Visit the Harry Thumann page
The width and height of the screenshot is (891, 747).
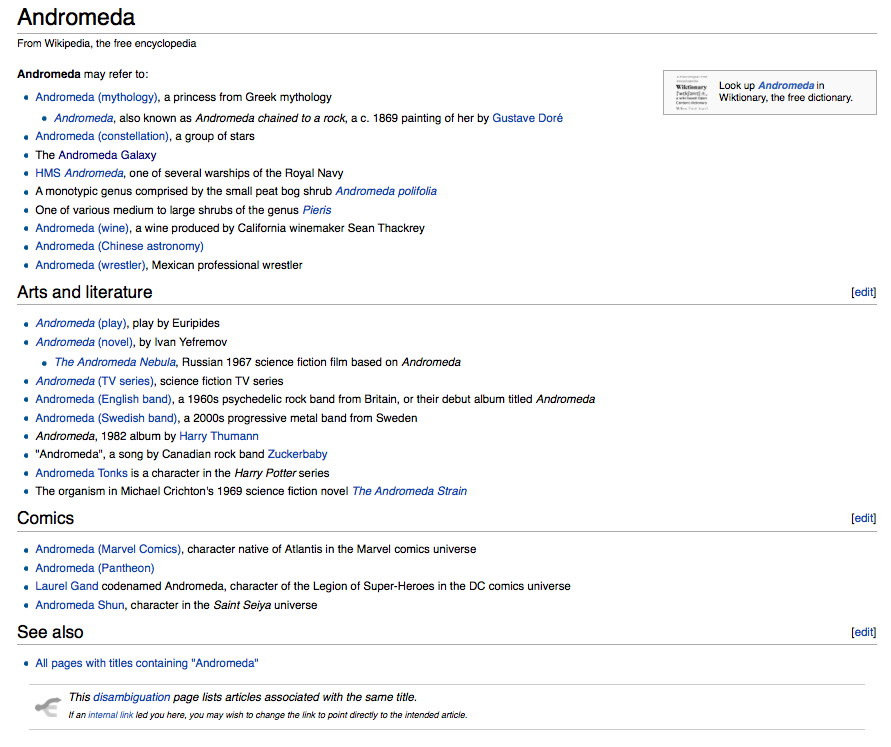click(x=219, y=436)
